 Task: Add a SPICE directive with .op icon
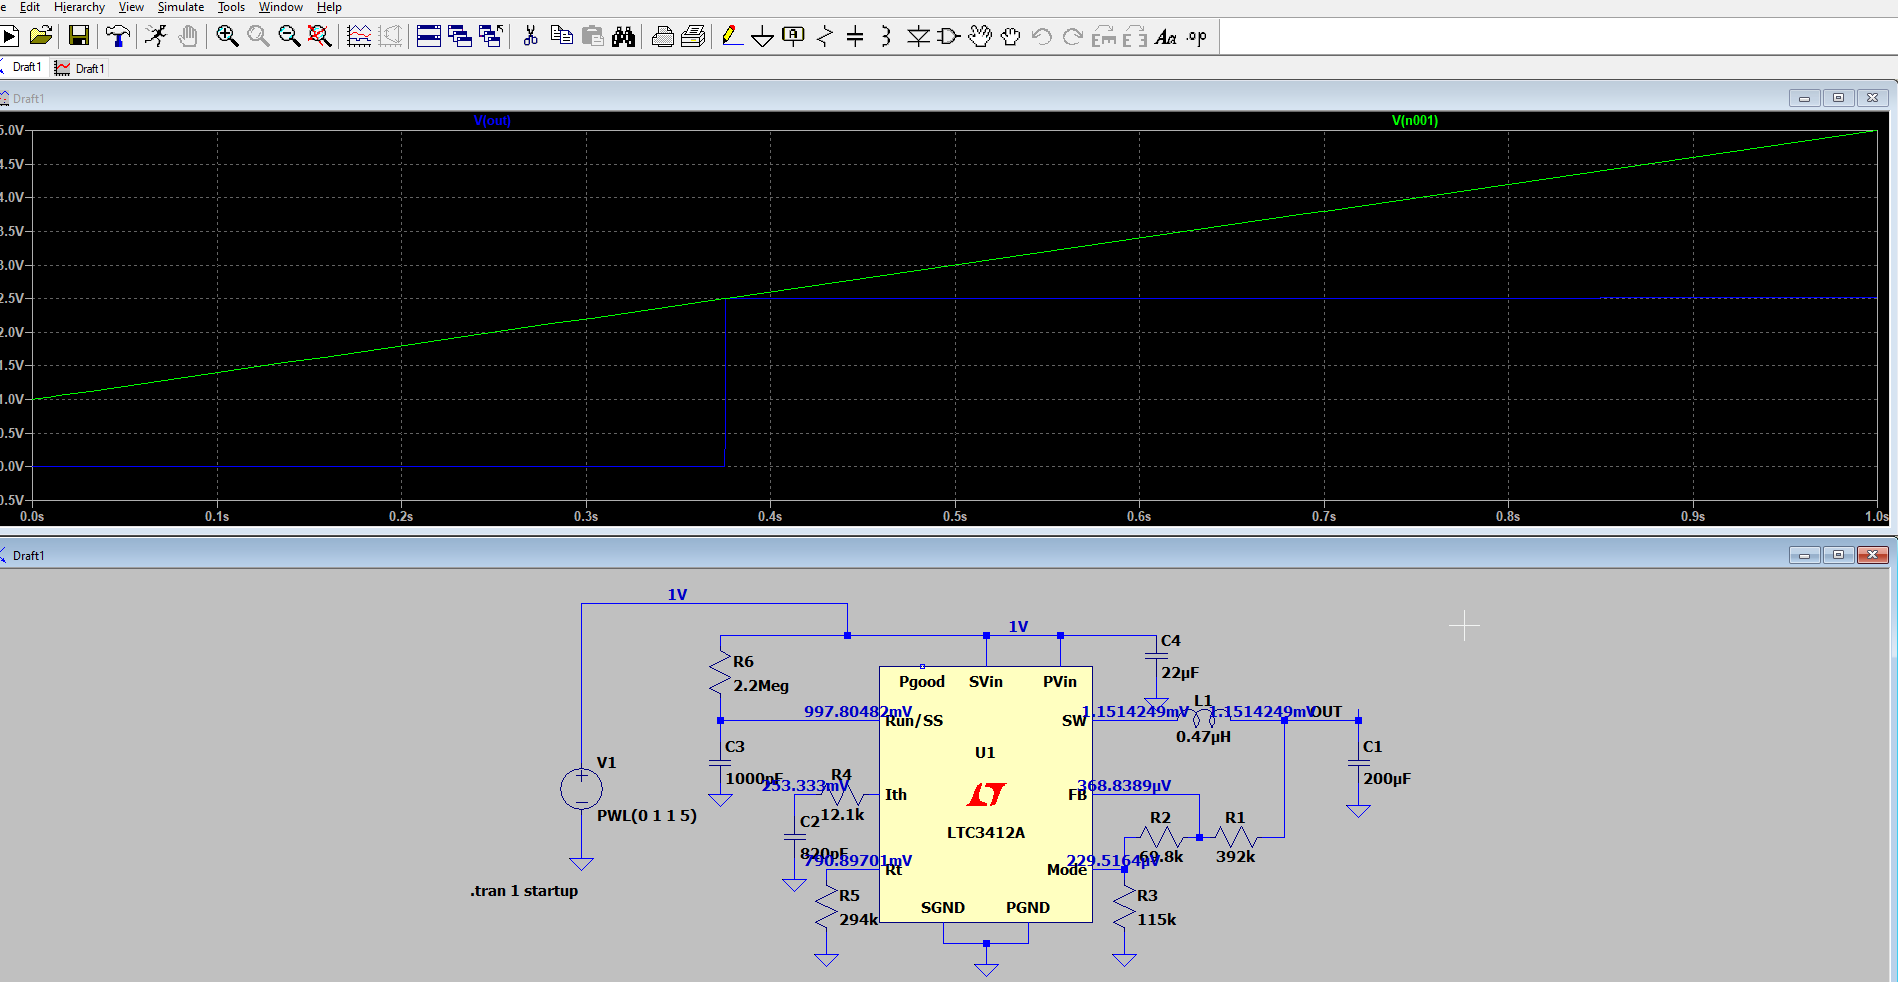coord(1197,37)
